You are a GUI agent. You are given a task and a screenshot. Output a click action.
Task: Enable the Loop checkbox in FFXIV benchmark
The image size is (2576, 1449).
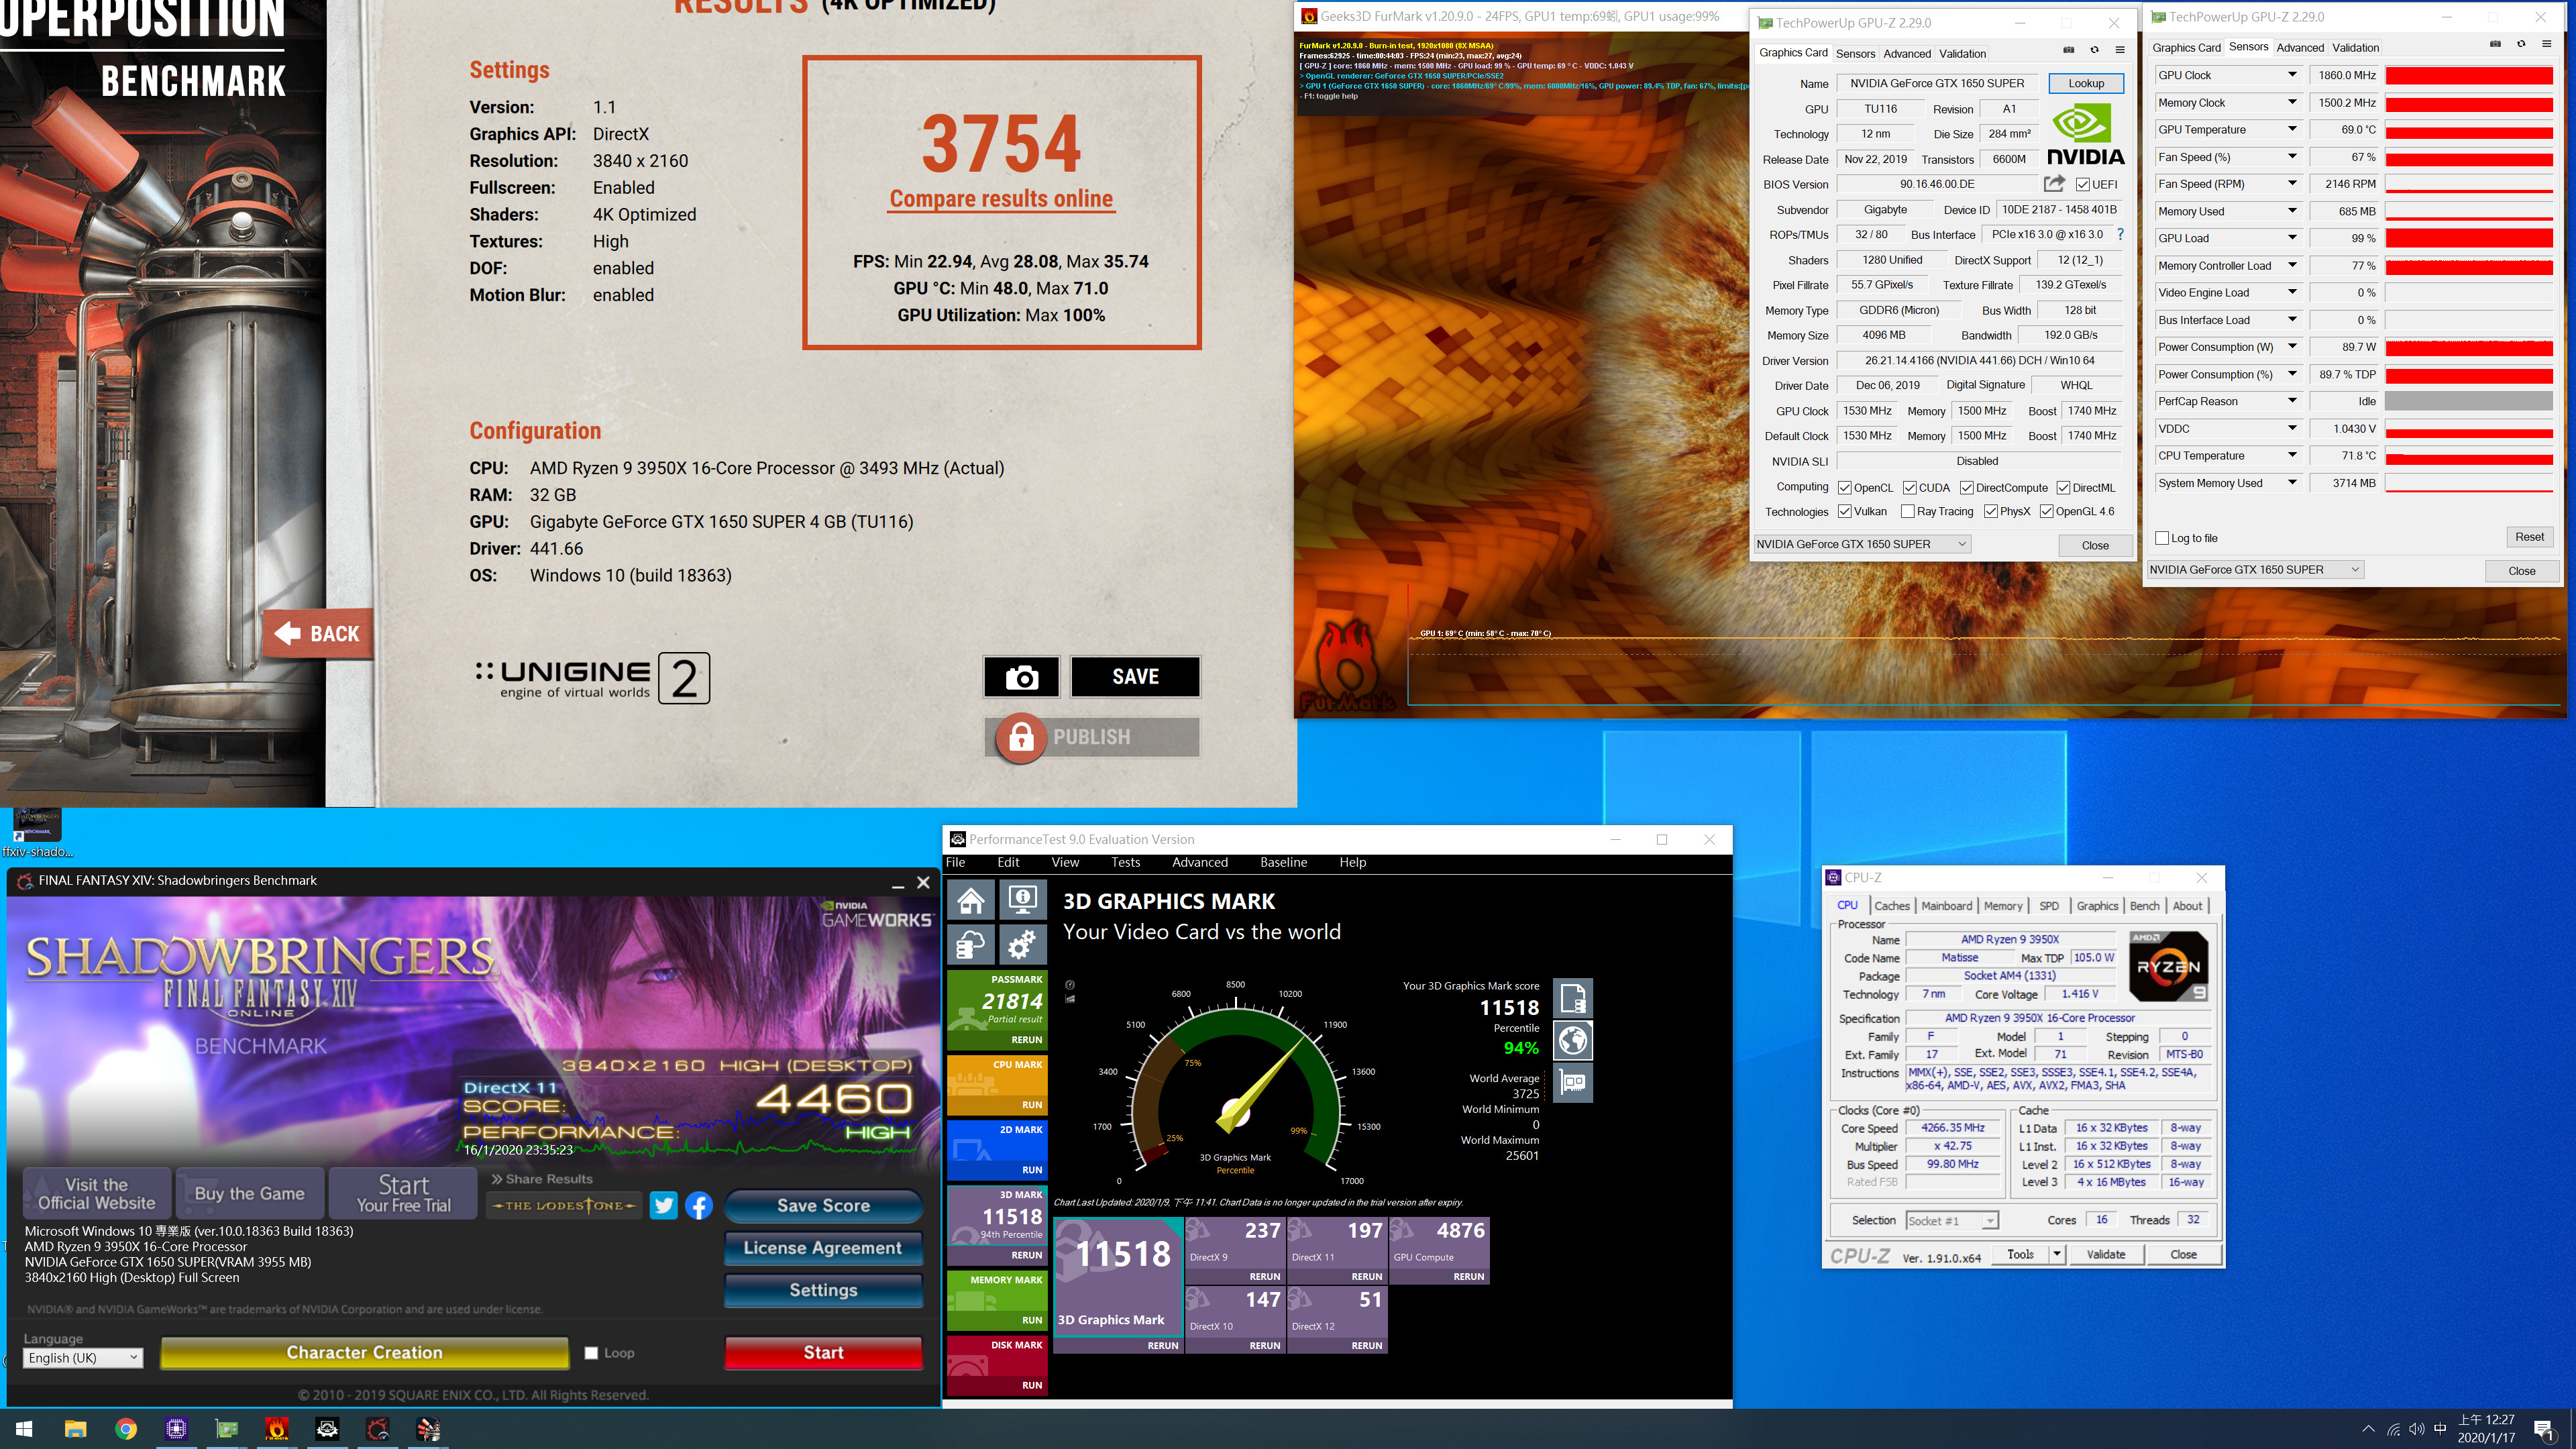tap(591, 1353)
